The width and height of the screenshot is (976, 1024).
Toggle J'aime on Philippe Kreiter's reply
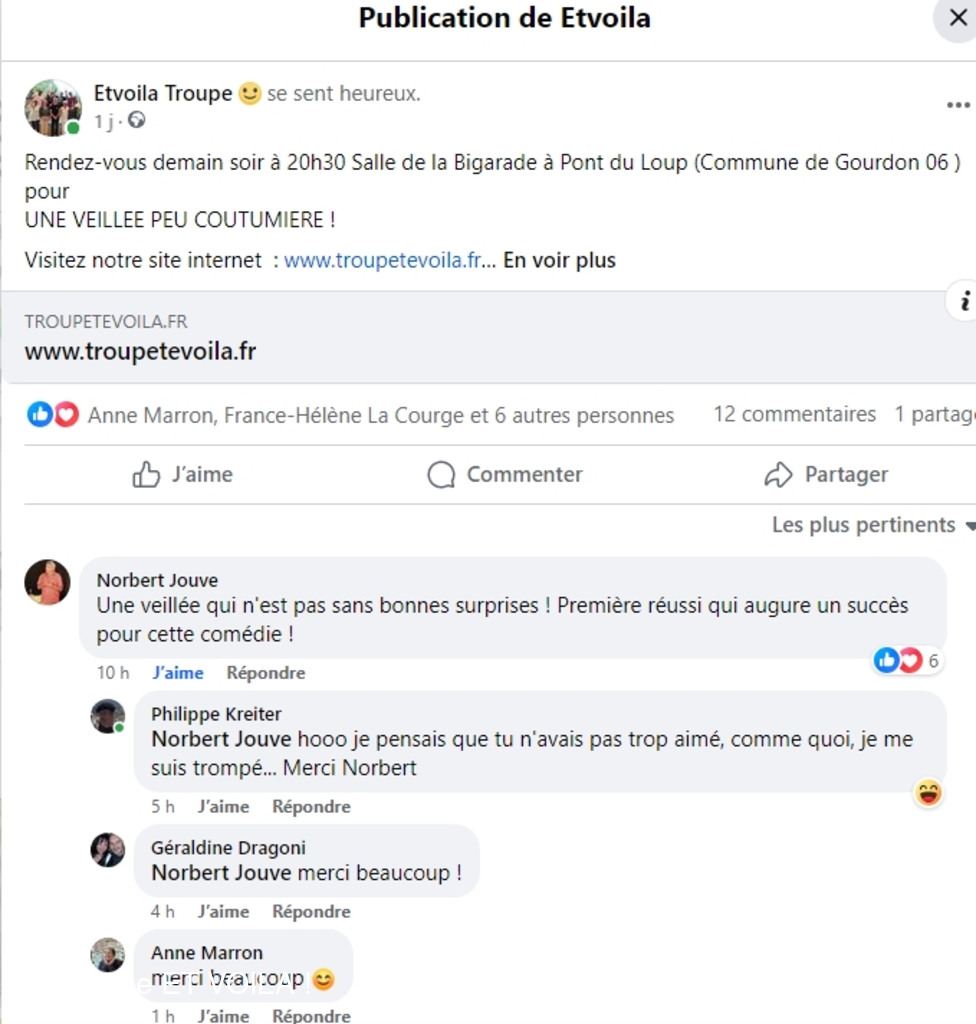pos(223,807)
